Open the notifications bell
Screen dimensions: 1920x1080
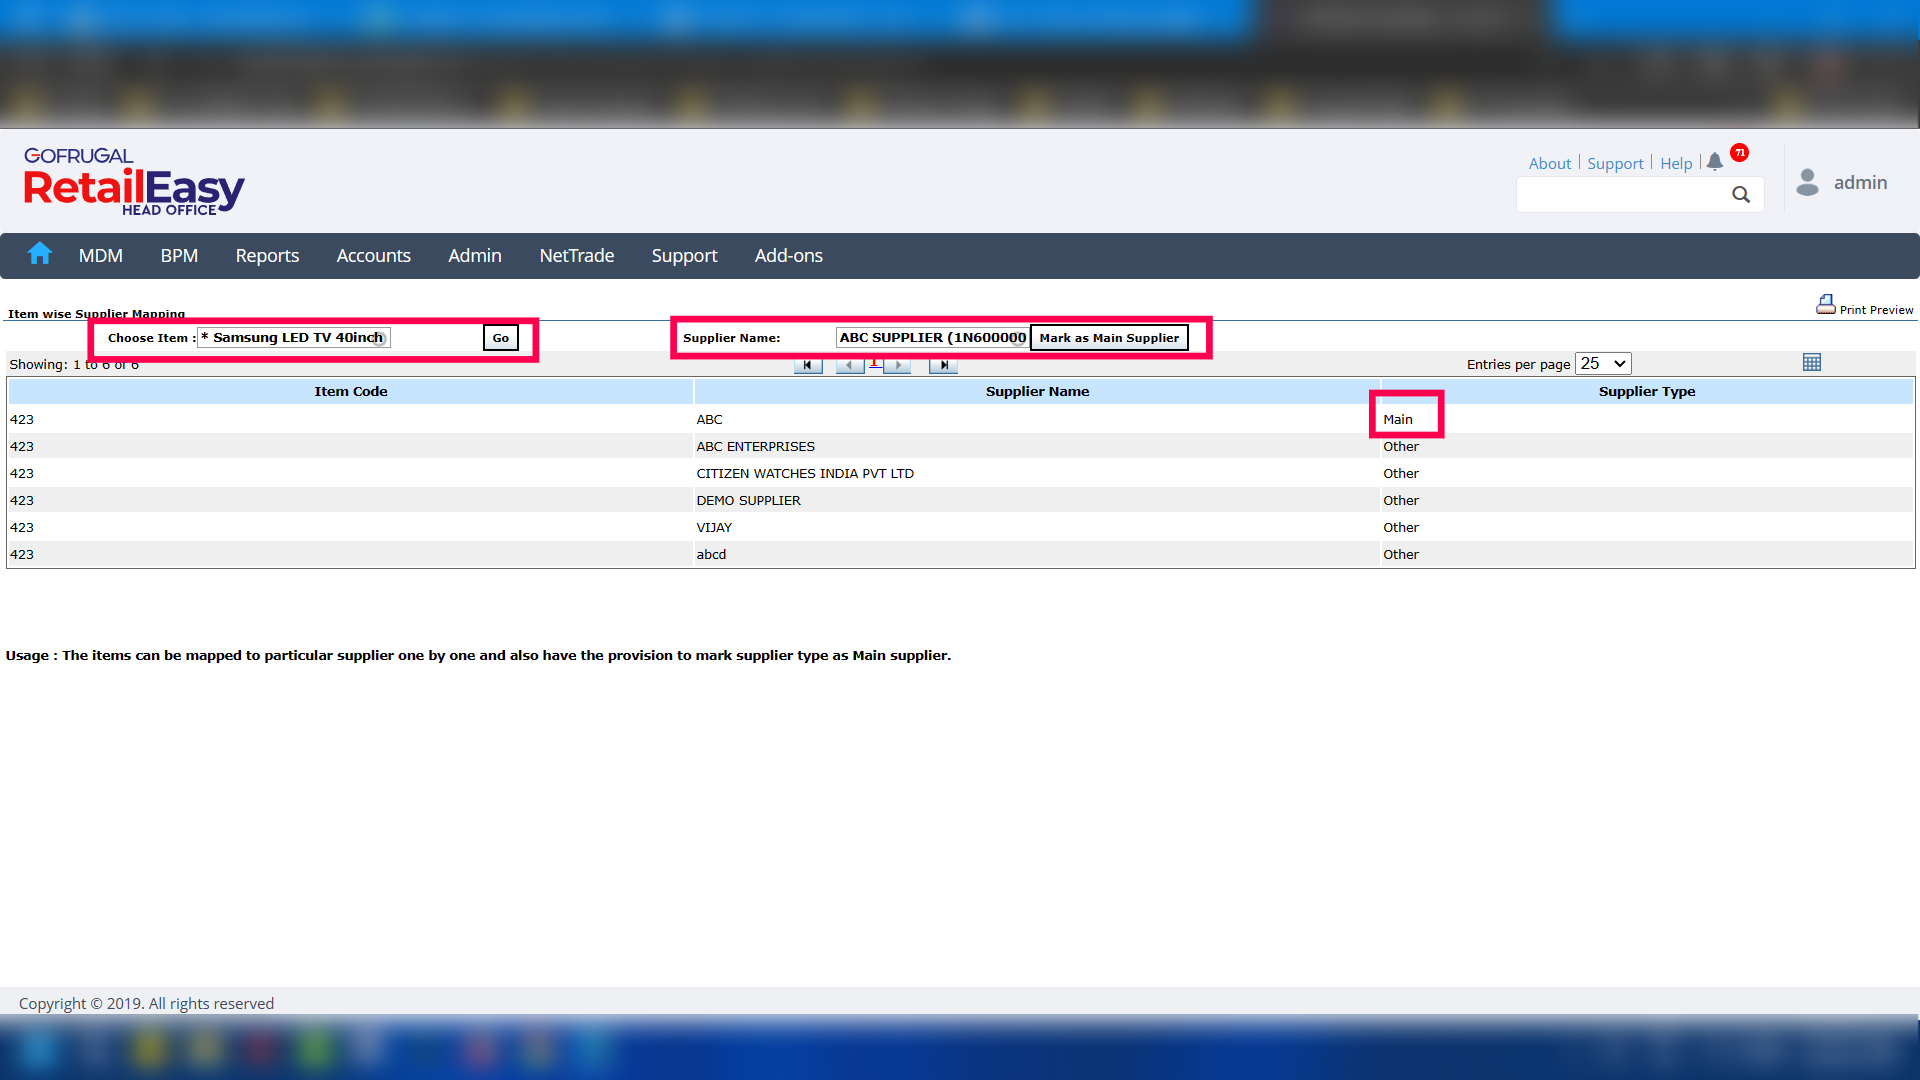[1715, 162]
